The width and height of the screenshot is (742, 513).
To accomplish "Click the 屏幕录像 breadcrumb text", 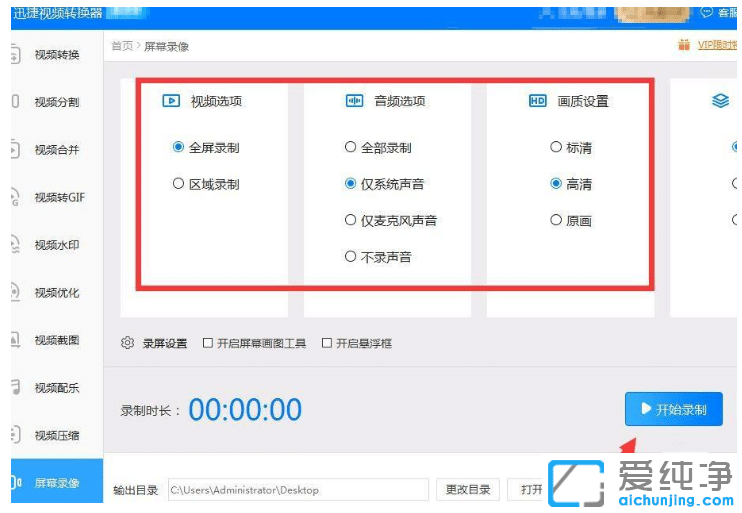I will tap(166, 46).
